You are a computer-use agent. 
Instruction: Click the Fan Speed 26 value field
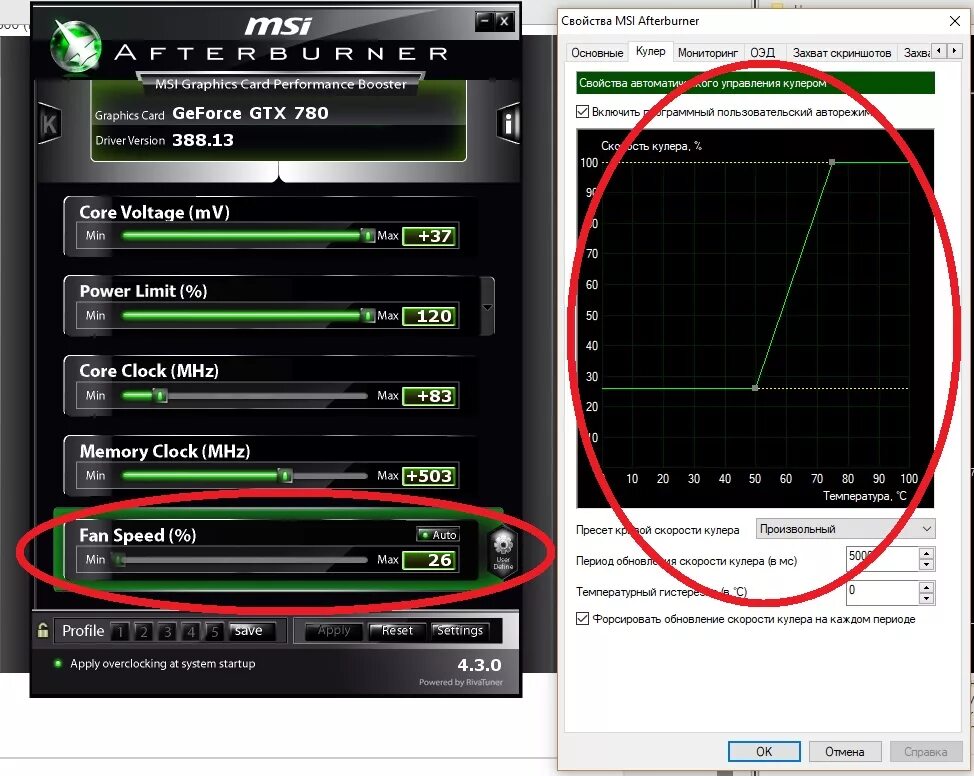pos(430,560)
